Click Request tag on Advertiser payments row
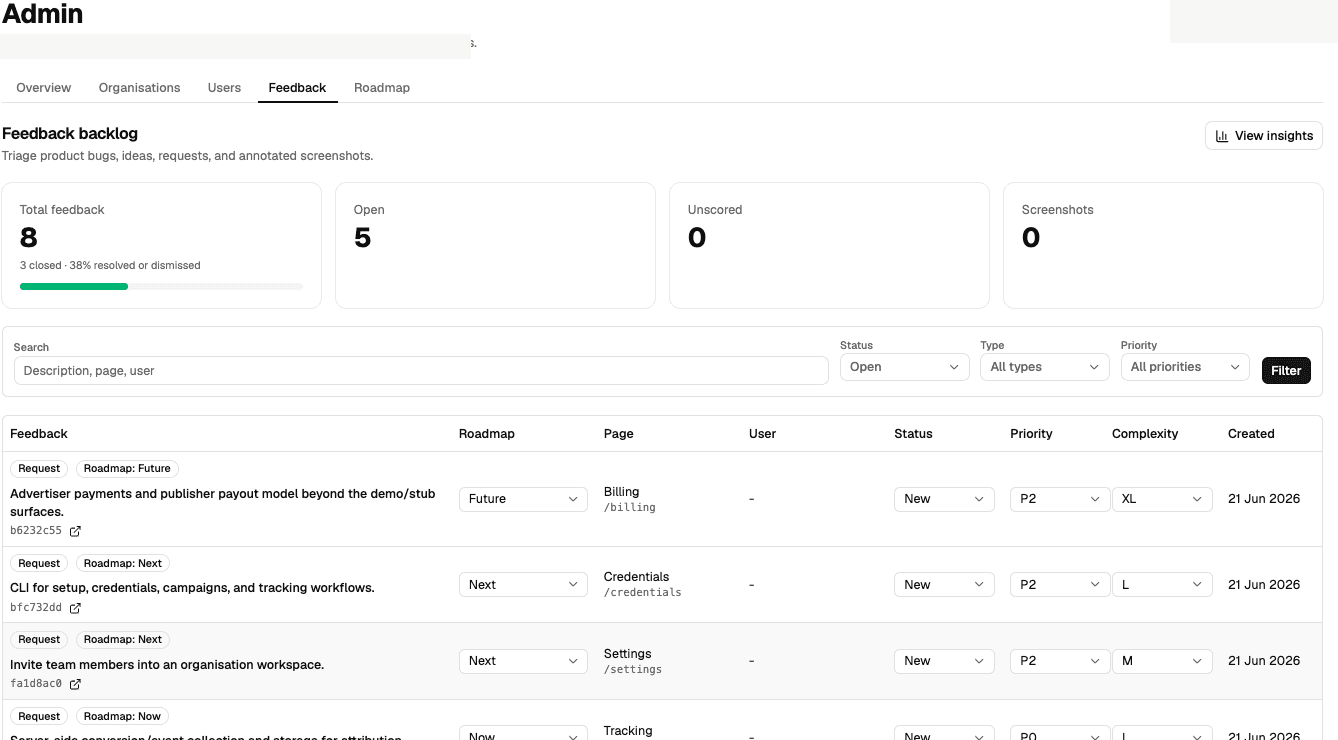 coord(39,468)
